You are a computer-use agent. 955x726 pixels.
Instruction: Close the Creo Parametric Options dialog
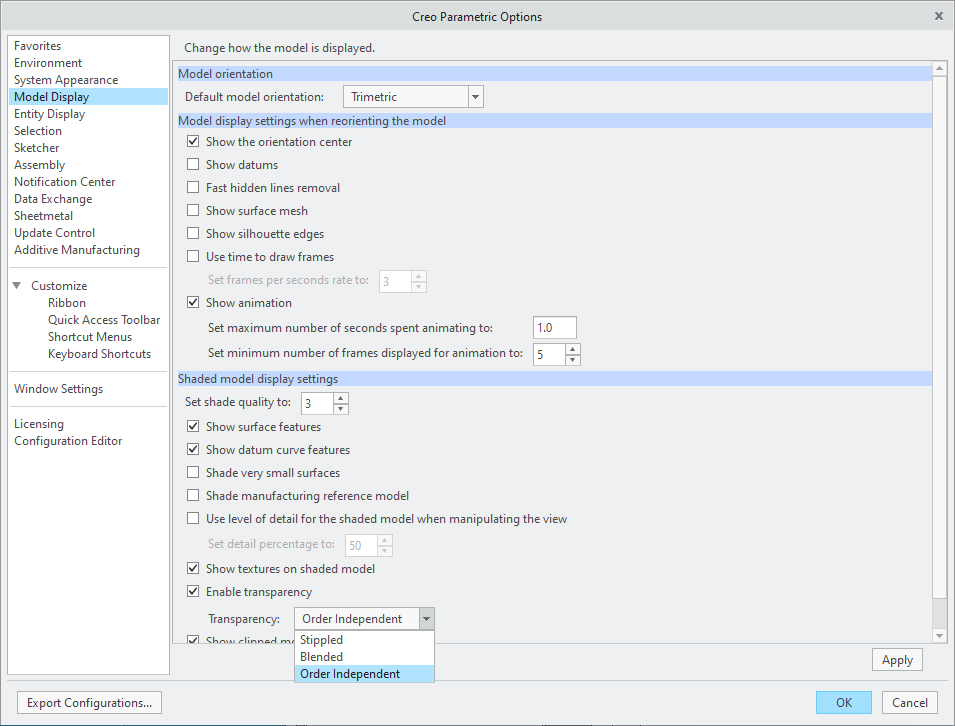[x=938, y=16]
